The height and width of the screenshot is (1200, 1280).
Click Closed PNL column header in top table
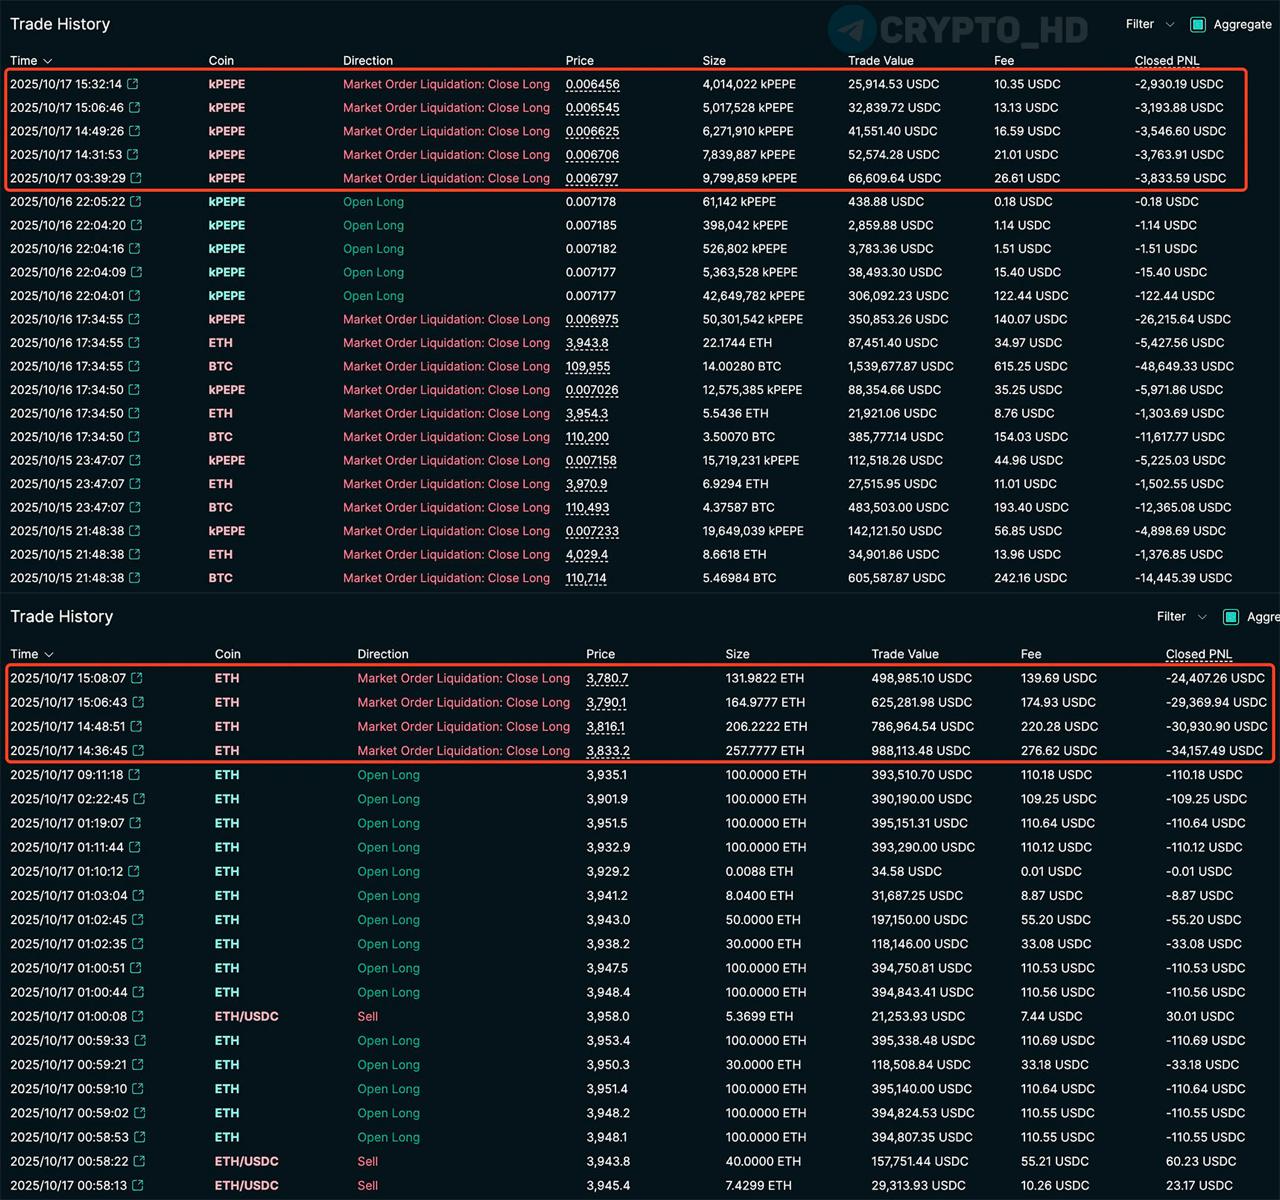coord(1166,61)
